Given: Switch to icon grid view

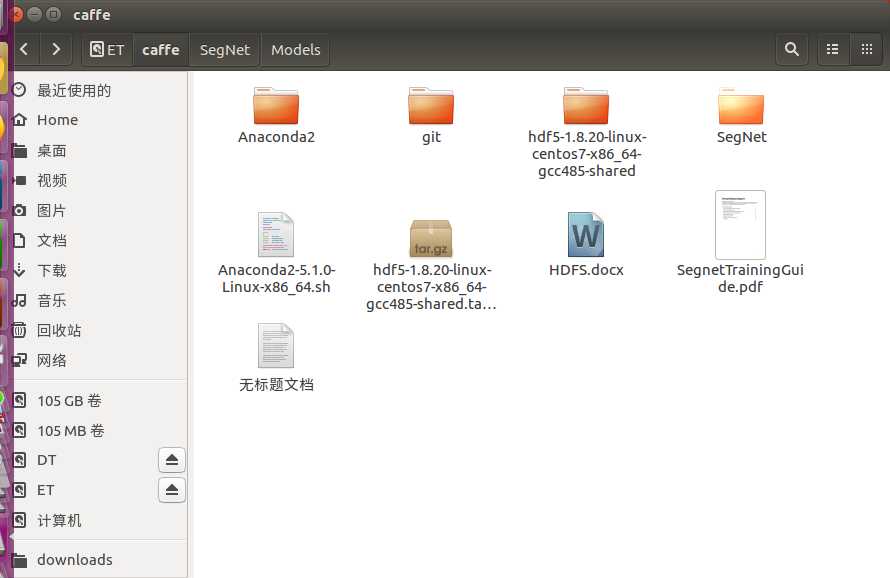Looking at the screenshot, I should pyautogui.click(x=867, y=49).
